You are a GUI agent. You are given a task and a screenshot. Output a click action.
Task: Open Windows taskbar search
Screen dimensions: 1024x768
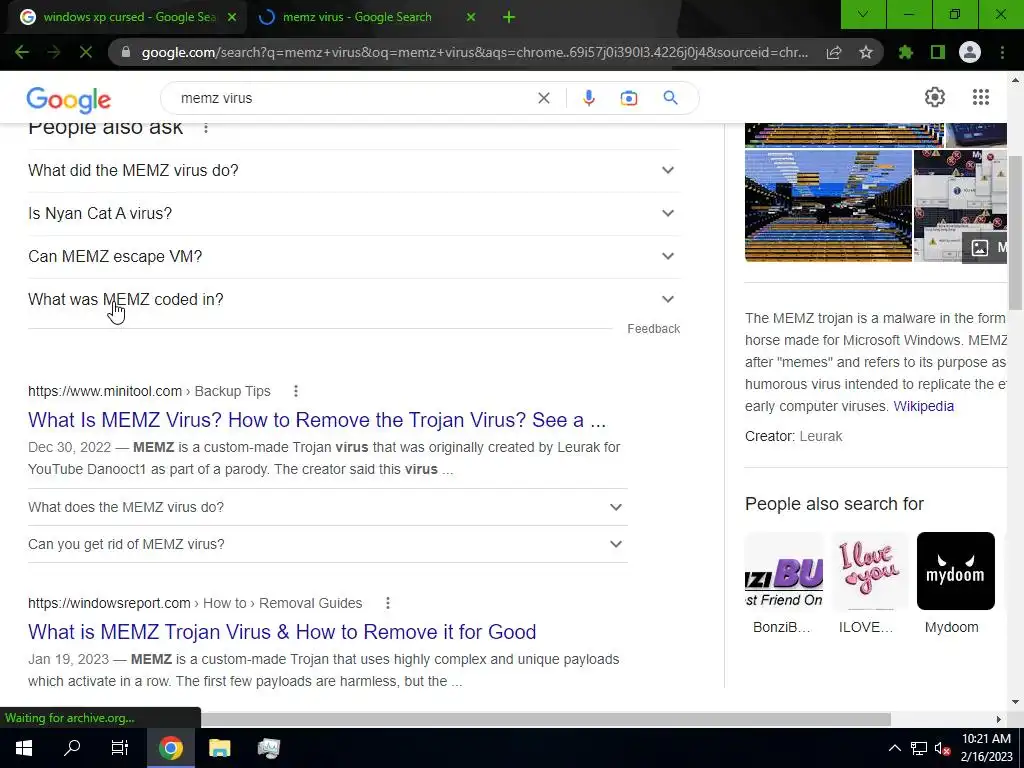point(72,748)
